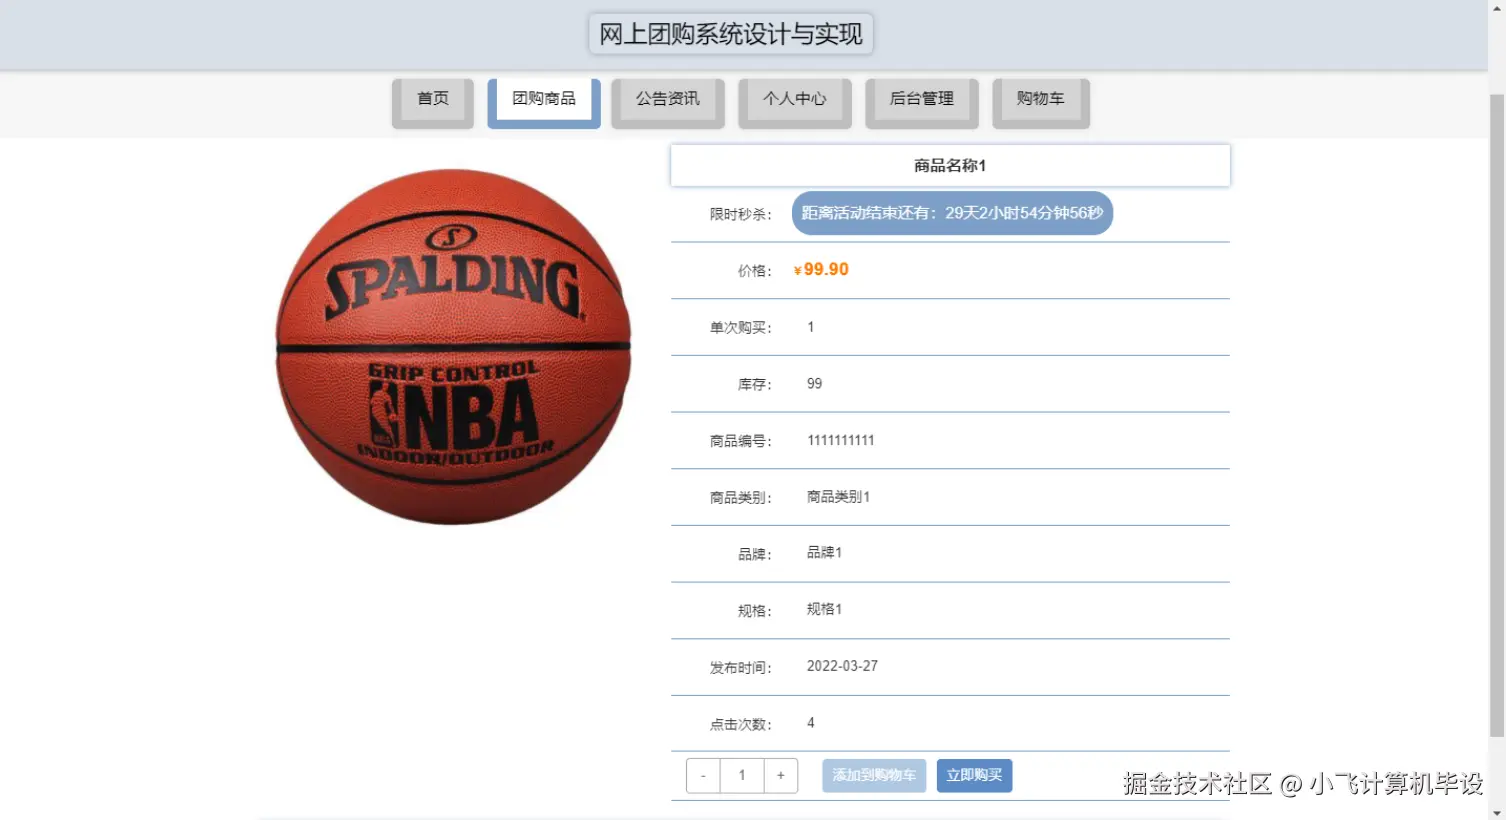
Task: Click the publish date 2022-03-27
Action: 842,666
